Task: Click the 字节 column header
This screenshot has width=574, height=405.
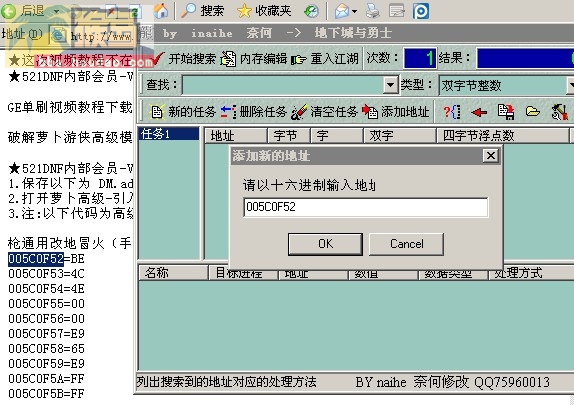Action: (x=289, y=136)
